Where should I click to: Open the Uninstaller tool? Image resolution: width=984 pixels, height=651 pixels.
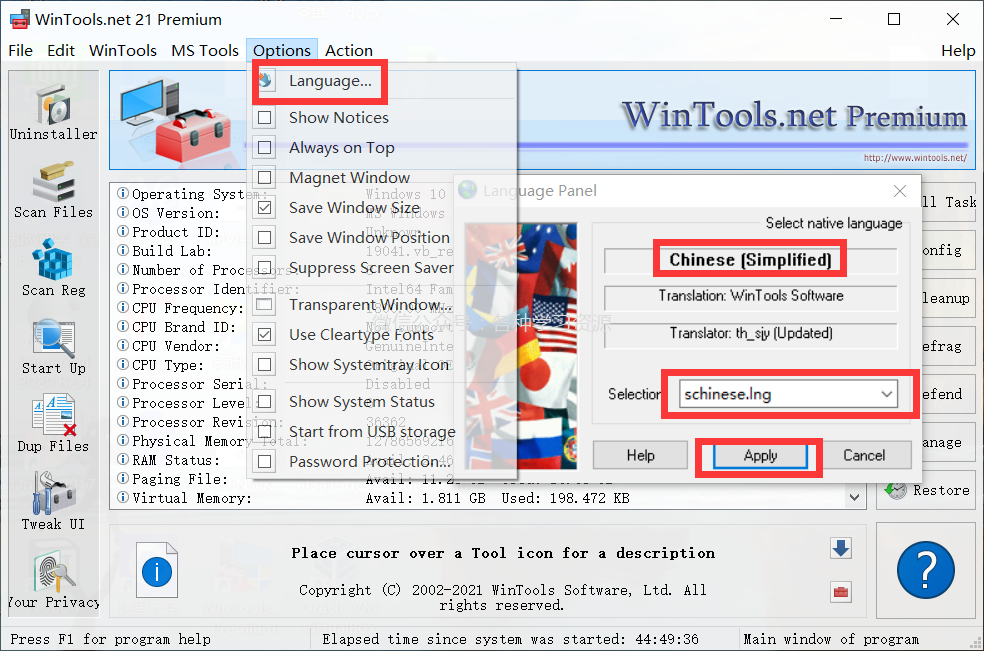click(53, 110)
